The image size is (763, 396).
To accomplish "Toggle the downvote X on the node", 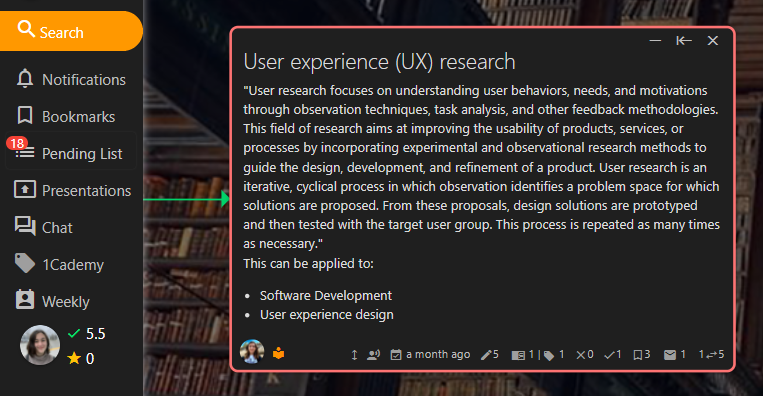I will pos(584,355).
